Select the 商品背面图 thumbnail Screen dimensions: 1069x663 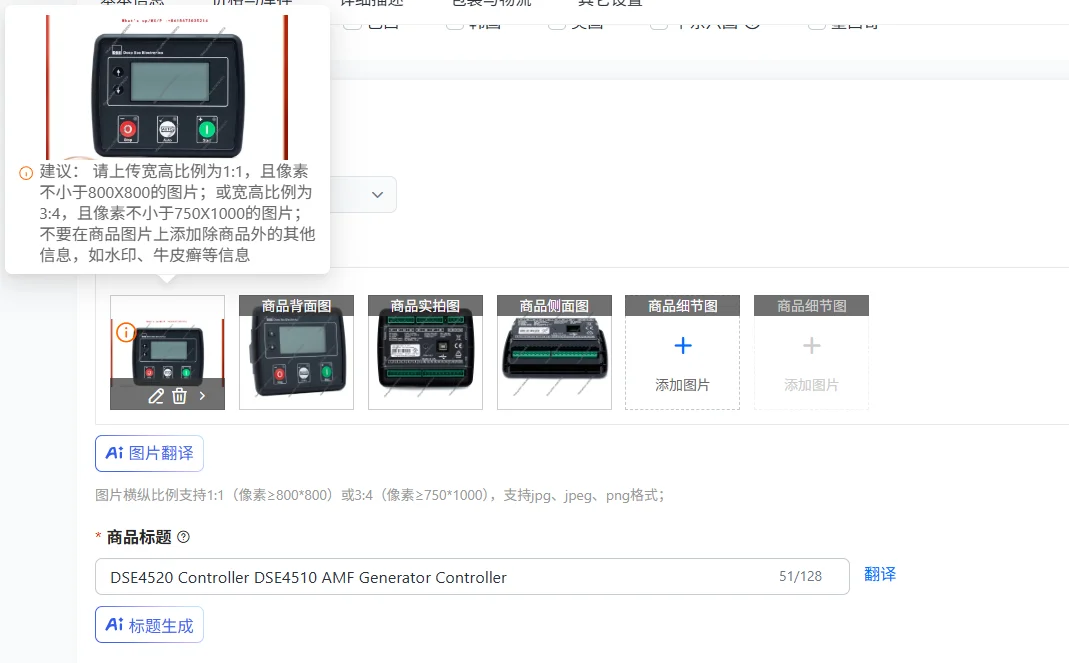297,352
